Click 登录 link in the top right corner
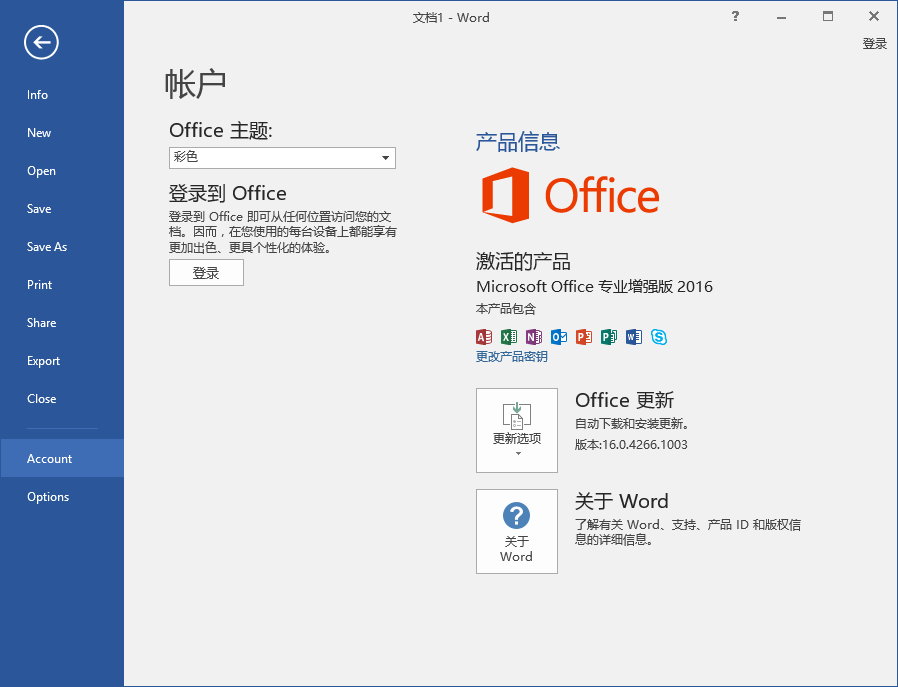 tap(874, 44)
